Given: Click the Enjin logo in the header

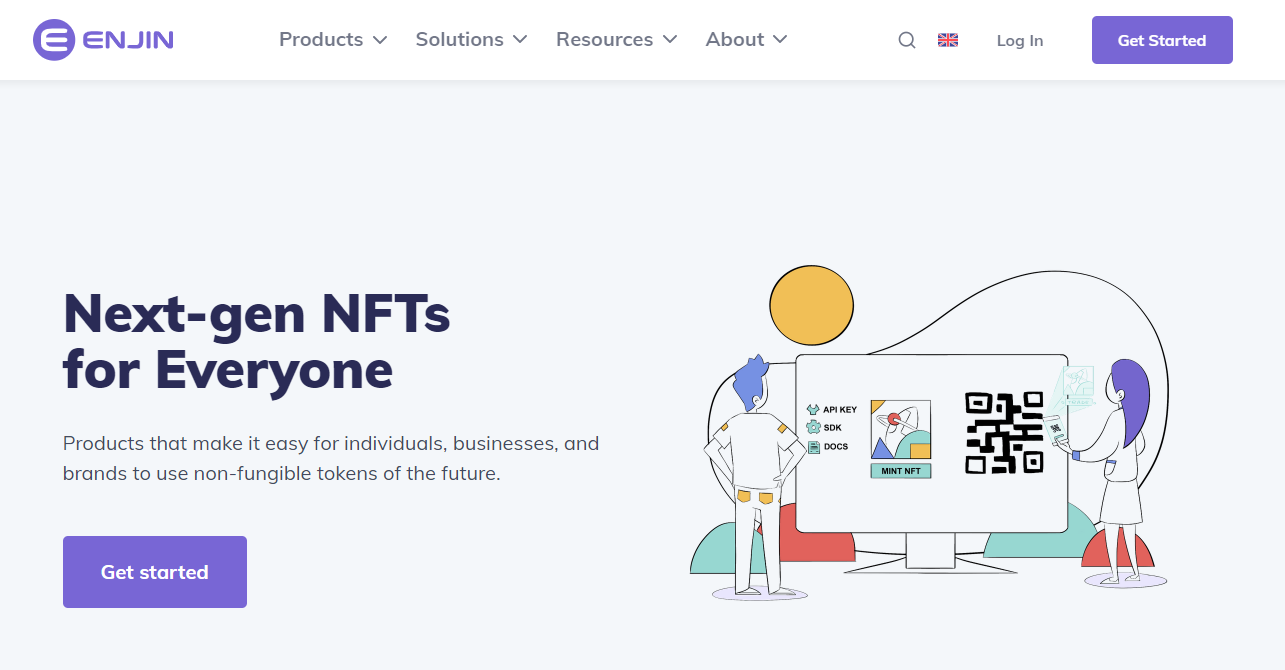Looking at the screenshot, I should coord(103,40).
